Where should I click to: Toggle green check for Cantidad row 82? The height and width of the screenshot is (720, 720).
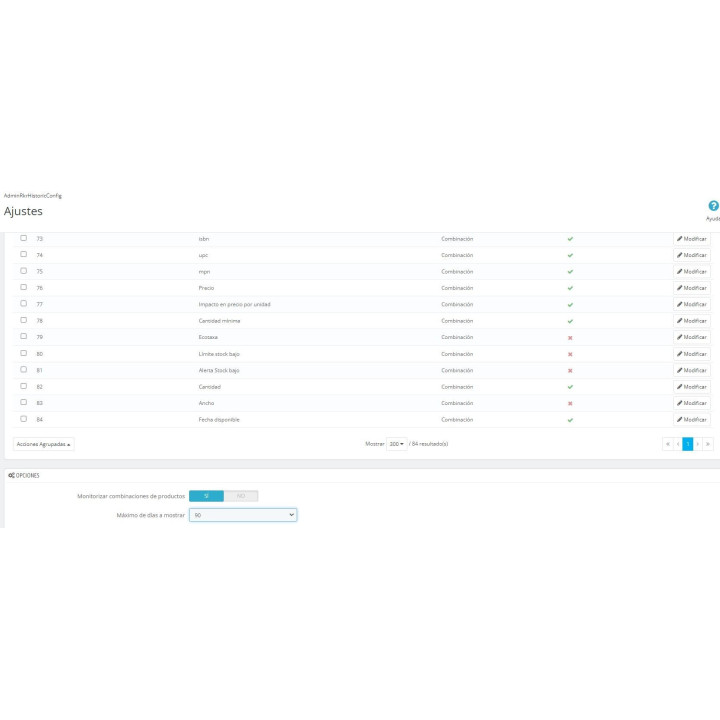coord(570,387)
